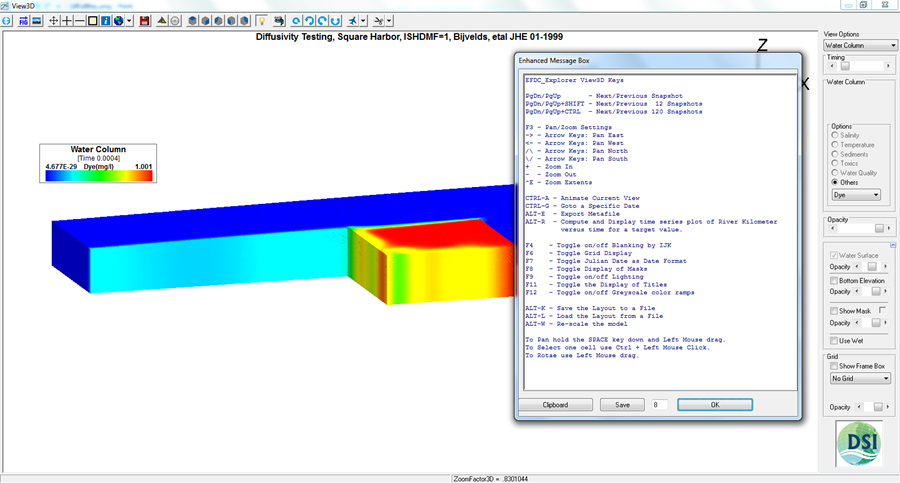Expand the No Grid dropdown
This screenshot has width=900, height=483.
click(860, 378)
